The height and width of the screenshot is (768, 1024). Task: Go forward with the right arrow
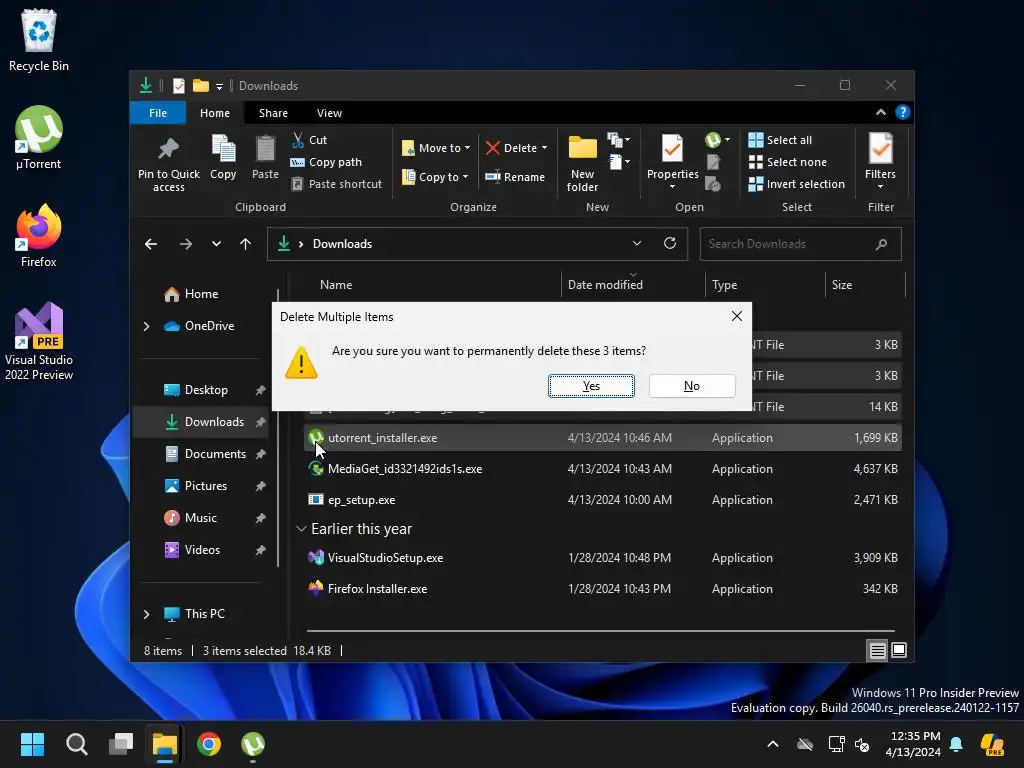(x=186, y=244)
